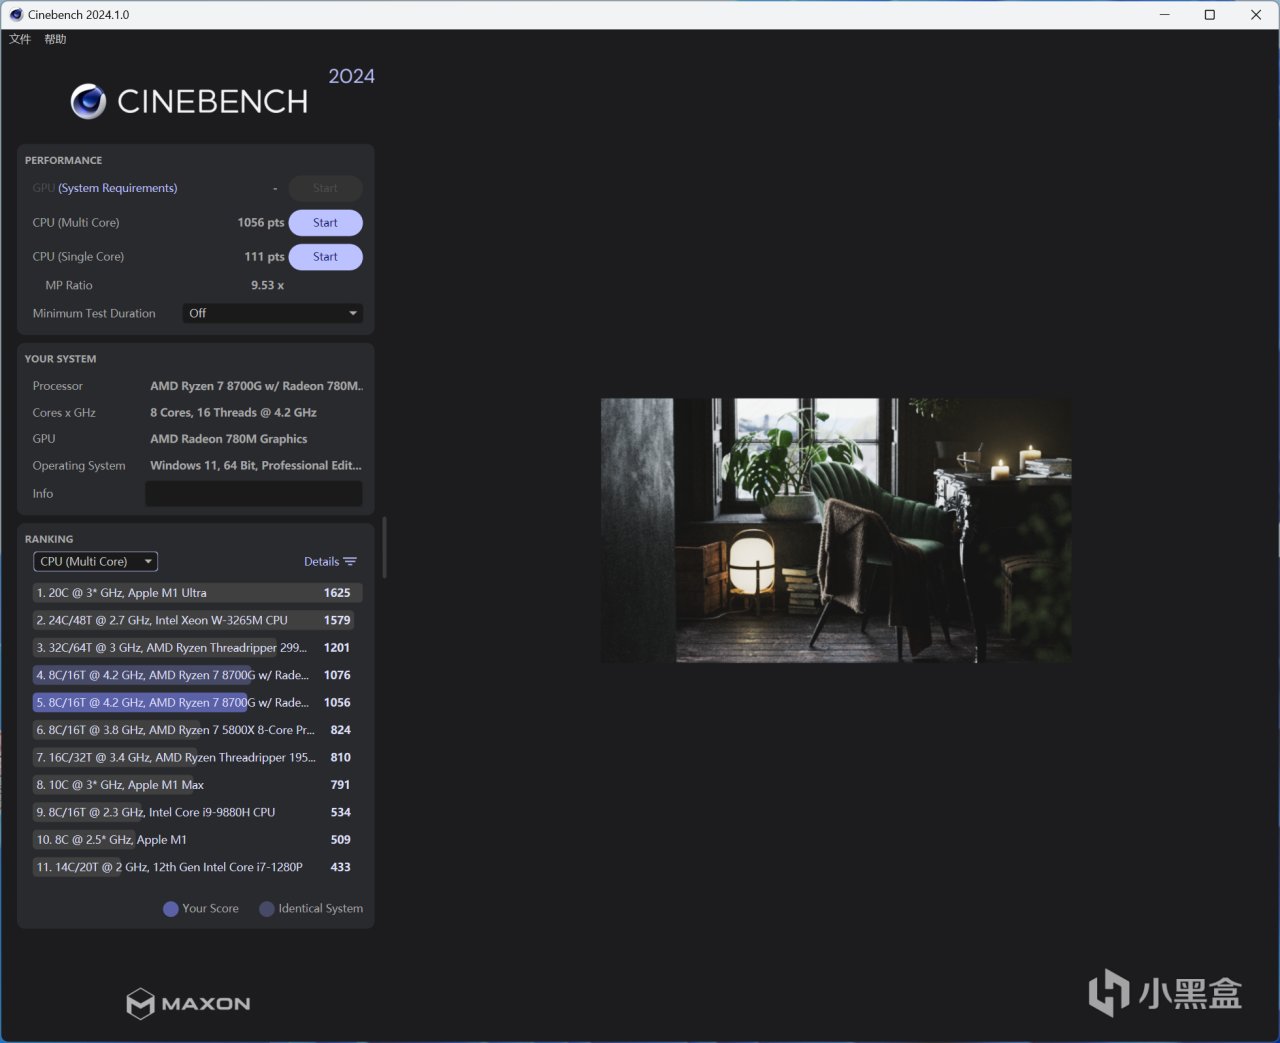Screen dimensions: 1280x1043
Task: Minimize the Cinebench window
Action: pos(1165,15)
